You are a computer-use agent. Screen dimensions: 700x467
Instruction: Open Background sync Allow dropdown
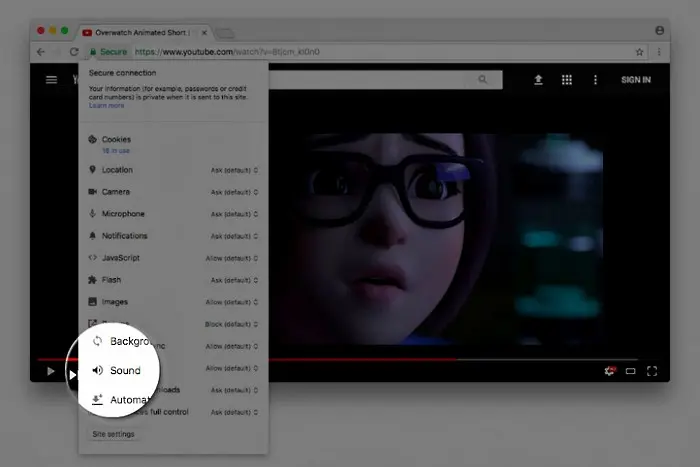coord(232,346)
